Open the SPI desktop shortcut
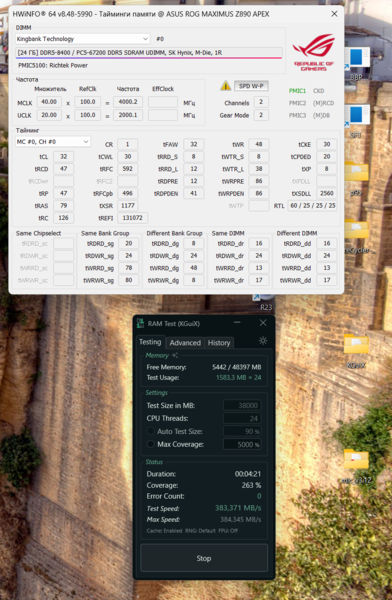This screenshot has height=600, width=392. point(356,121)
